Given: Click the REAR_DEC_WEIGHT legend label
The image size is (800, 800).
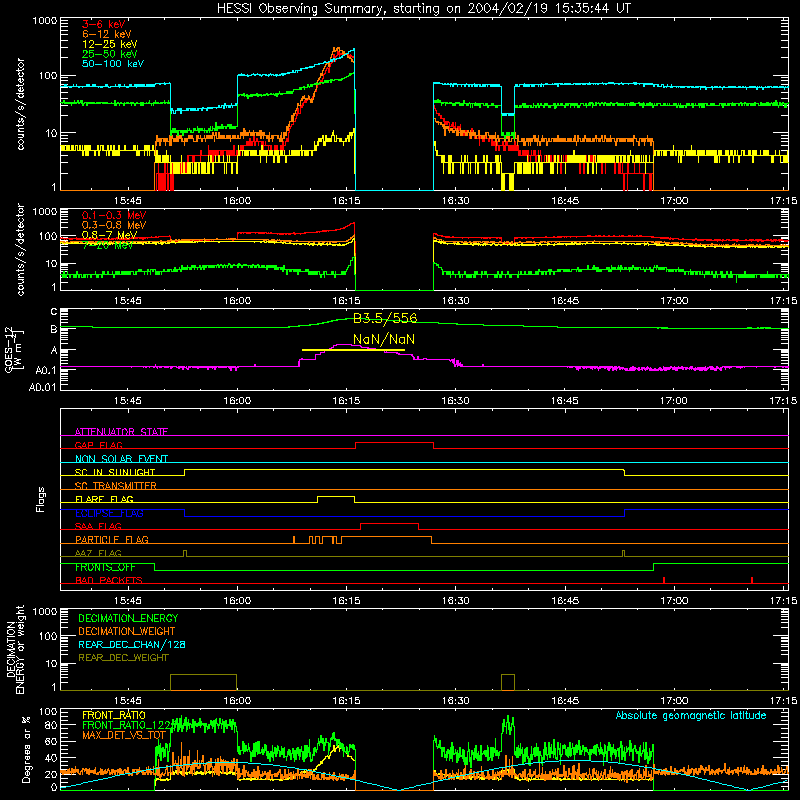Looking at the screenshot, I should click(123, 658).
